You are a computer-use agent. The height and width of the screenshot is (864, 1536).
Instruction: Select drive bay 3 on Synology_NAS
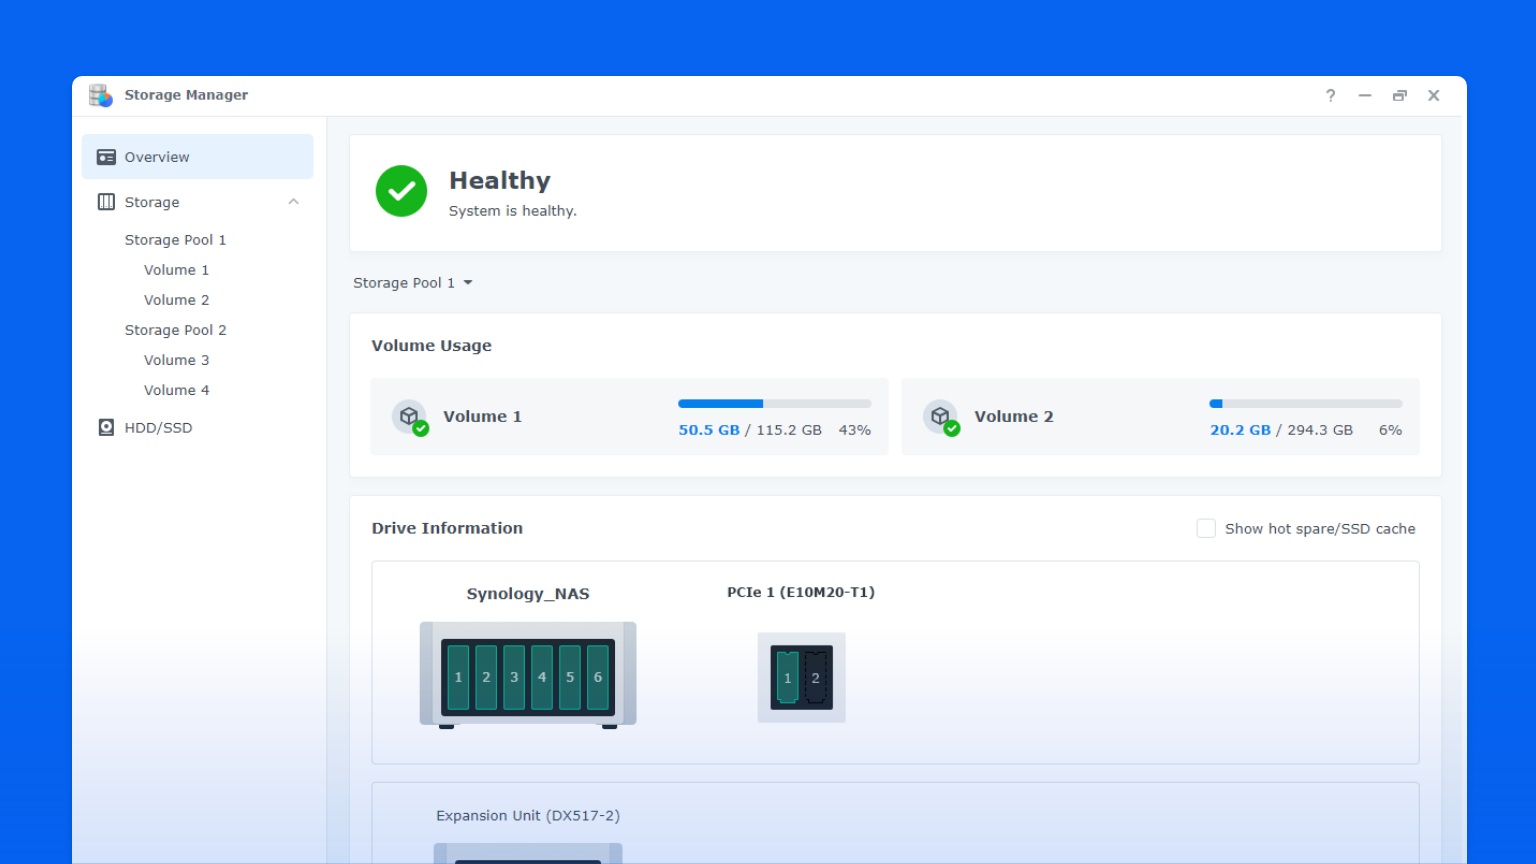point(514,677)
